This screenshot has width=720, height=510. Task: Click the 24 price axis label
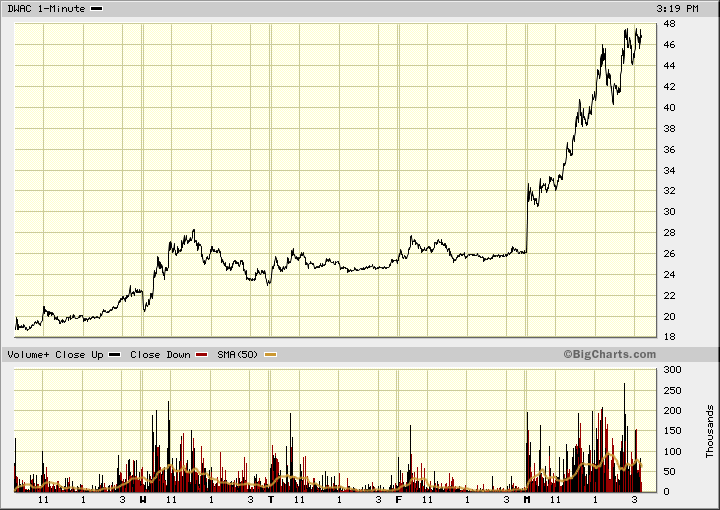669,275
